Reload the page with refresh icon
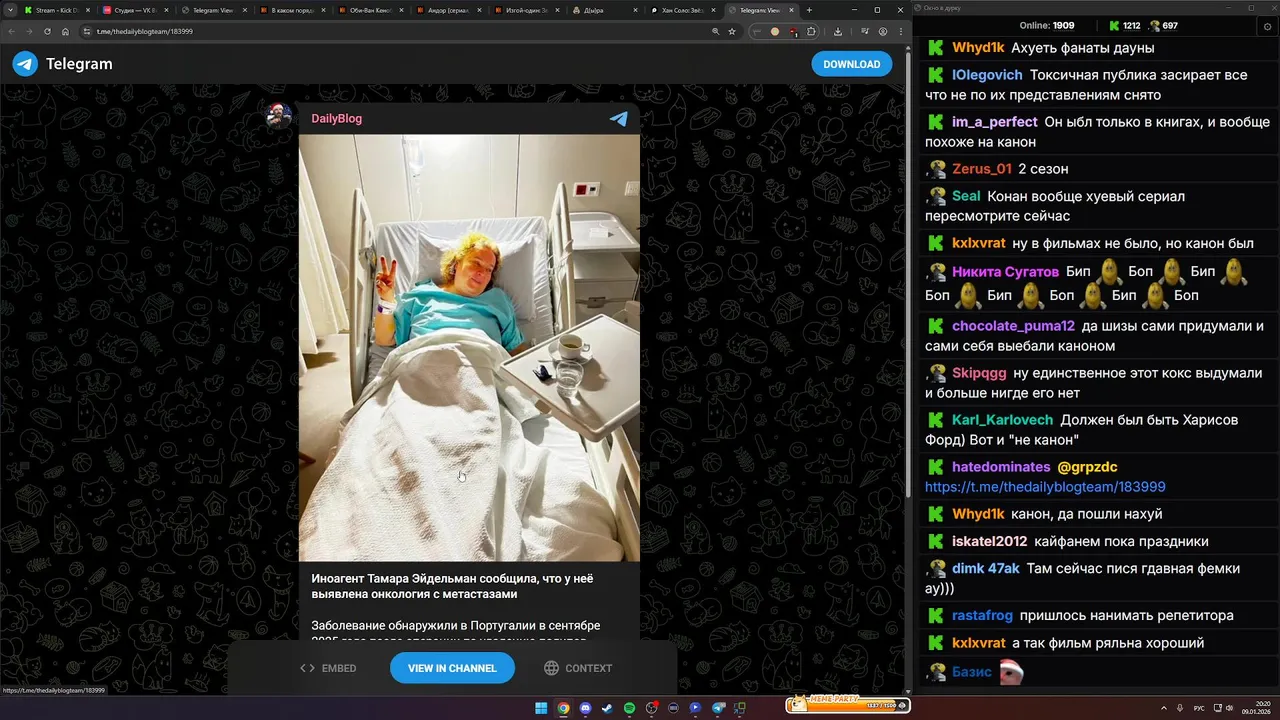 tap(47, 31)
